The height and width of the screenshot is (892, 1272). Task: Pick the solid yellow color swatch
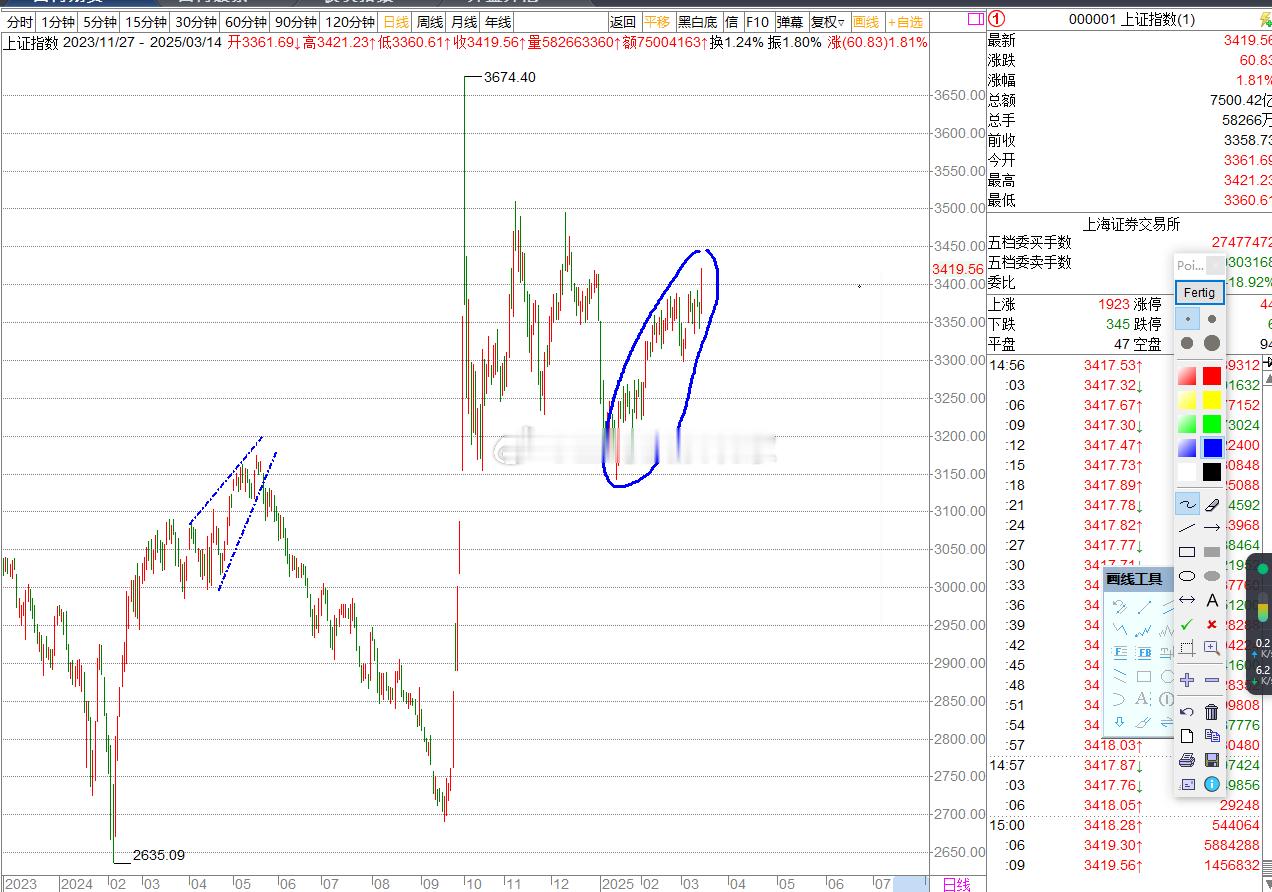click(x=1212, y=400)
